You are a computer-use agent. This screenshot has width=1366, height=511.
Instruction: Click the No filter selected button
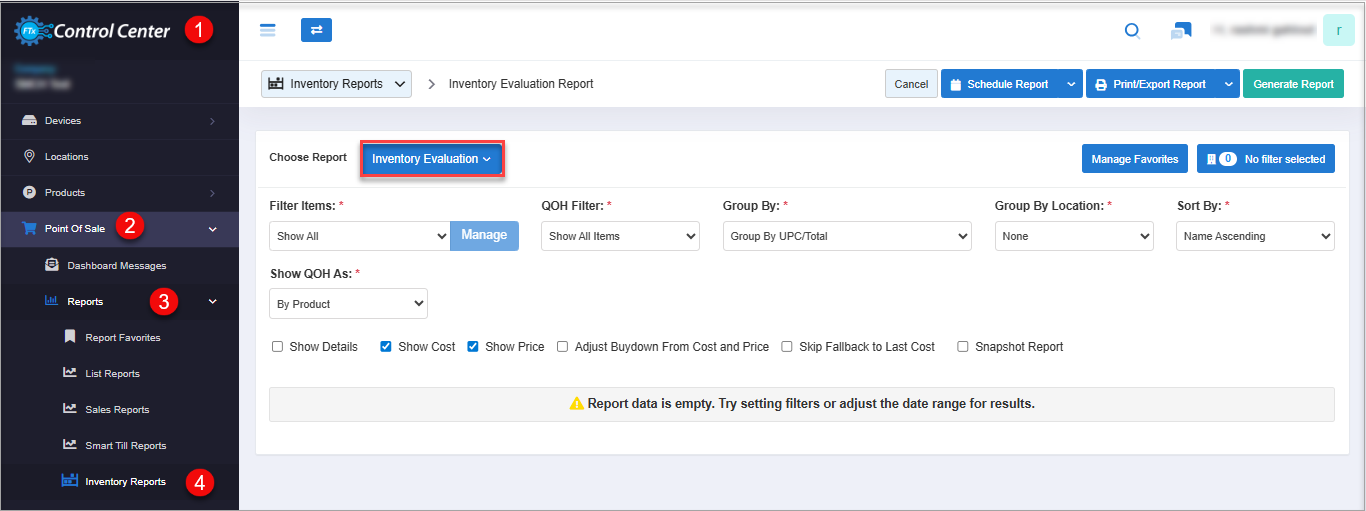[1265, 159]
